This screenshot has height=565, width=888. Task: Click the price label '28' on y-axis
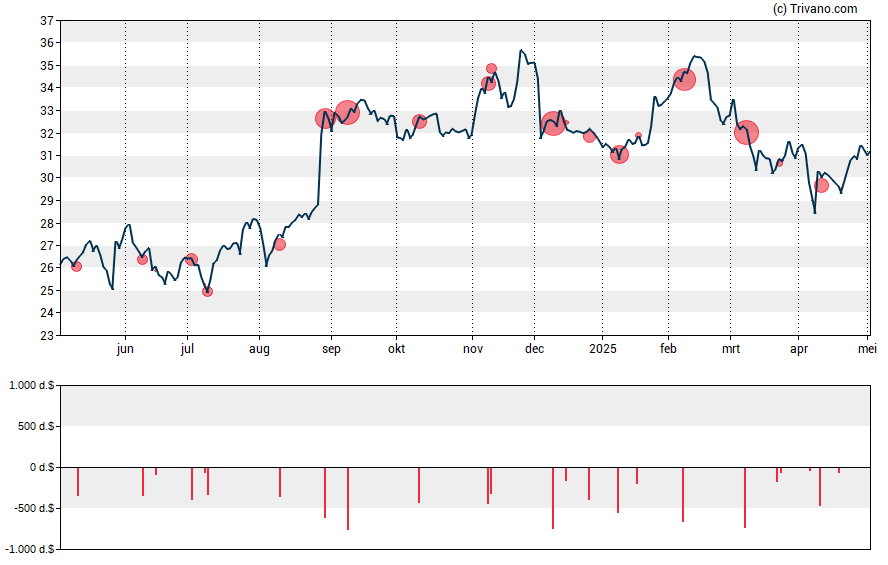47,223
